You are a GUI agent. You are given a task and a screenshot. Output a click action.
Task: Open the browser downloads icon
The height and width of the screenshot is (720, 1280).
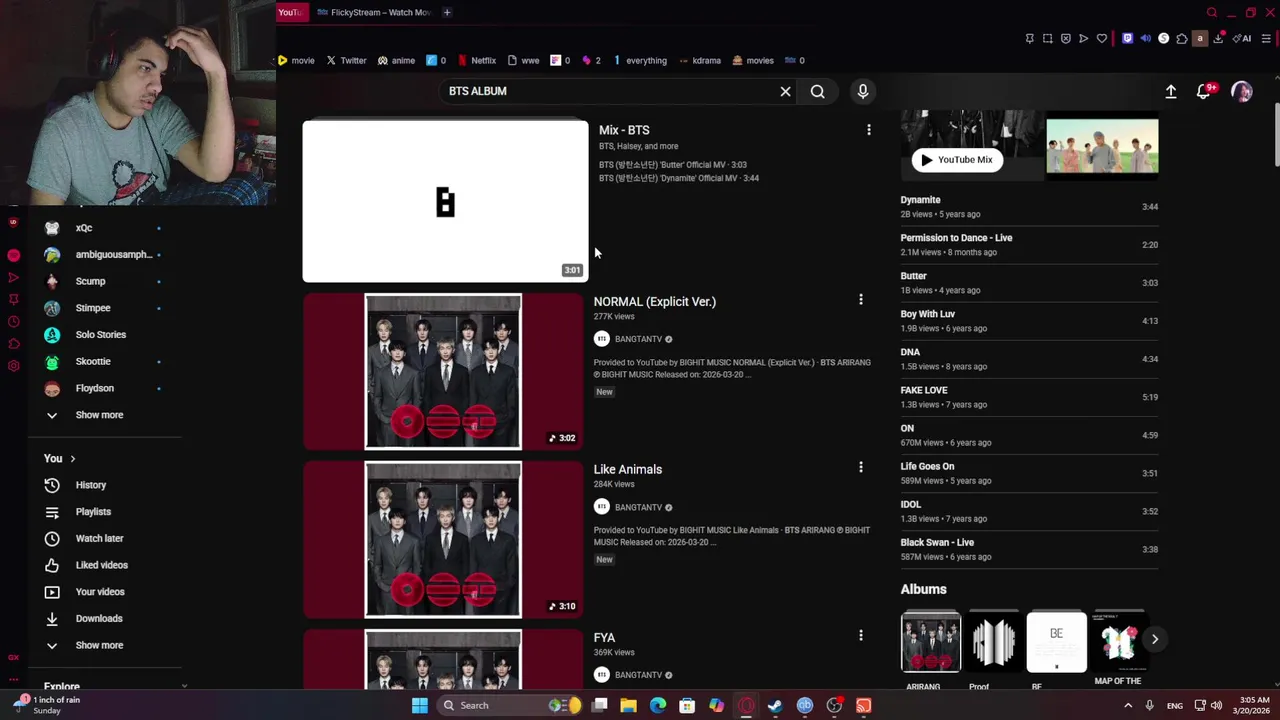pyautogui.click(x=1218, y=39)
